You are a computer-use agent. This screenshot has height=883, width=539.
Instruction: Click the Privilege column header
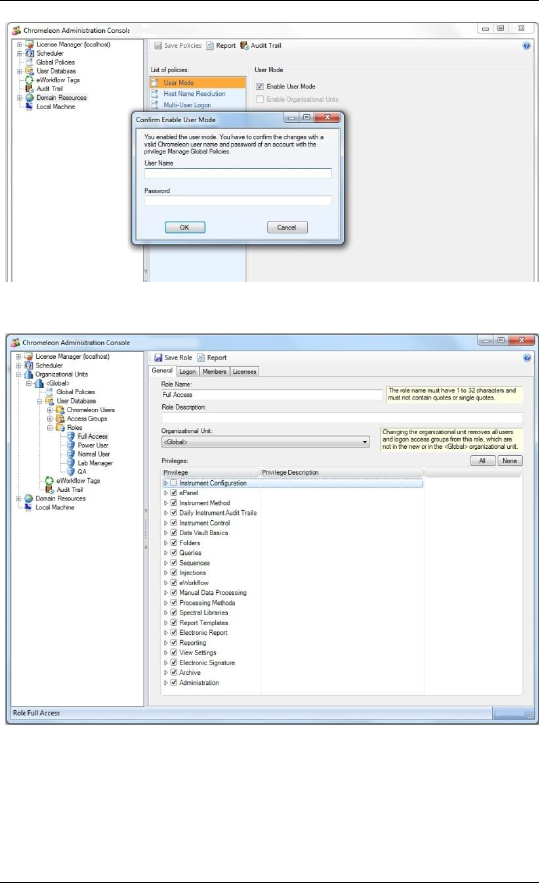[210, 472]
